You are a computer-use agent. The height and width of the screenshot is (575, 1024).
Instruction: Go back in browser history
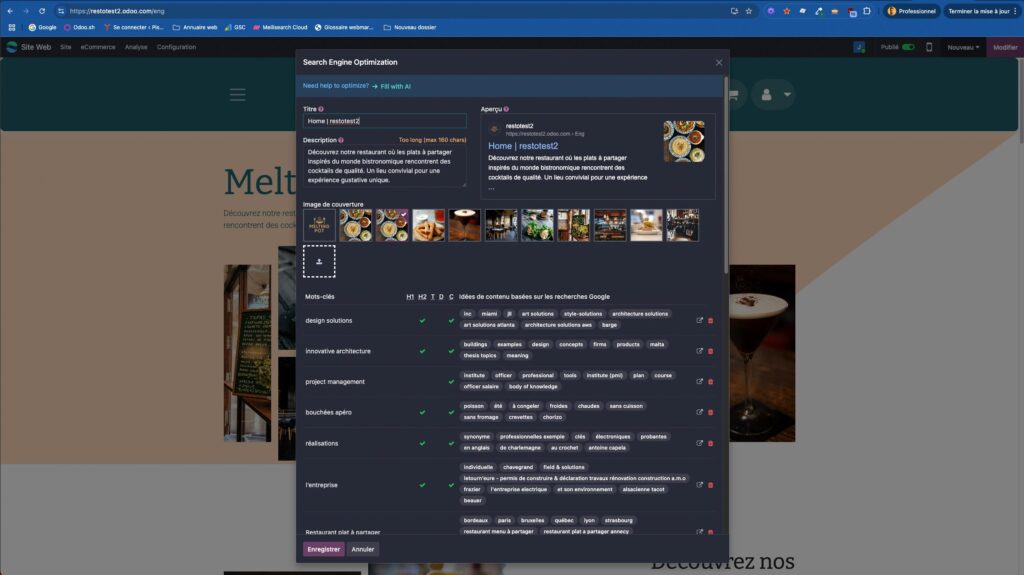coord(10,11)
